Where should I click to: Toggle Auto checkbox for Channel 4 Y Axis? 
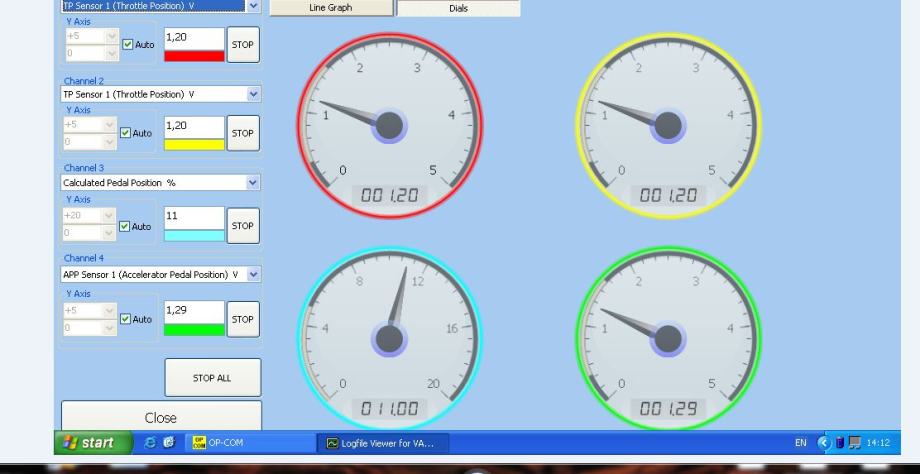(125, 319)
